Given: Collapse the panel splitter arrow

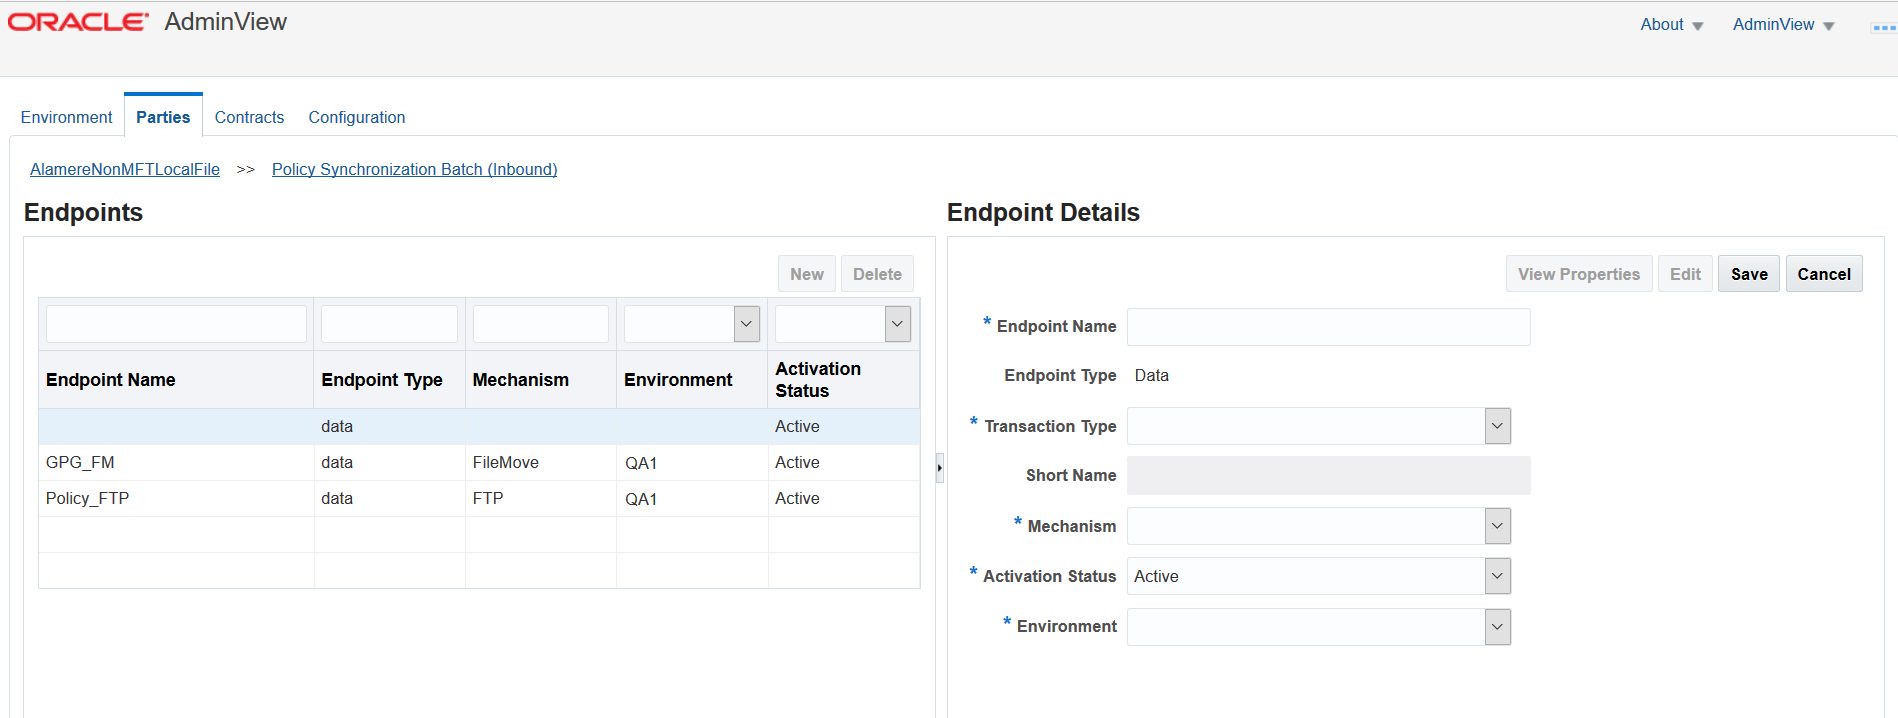Looking at the screenshot, I should 939,468.
